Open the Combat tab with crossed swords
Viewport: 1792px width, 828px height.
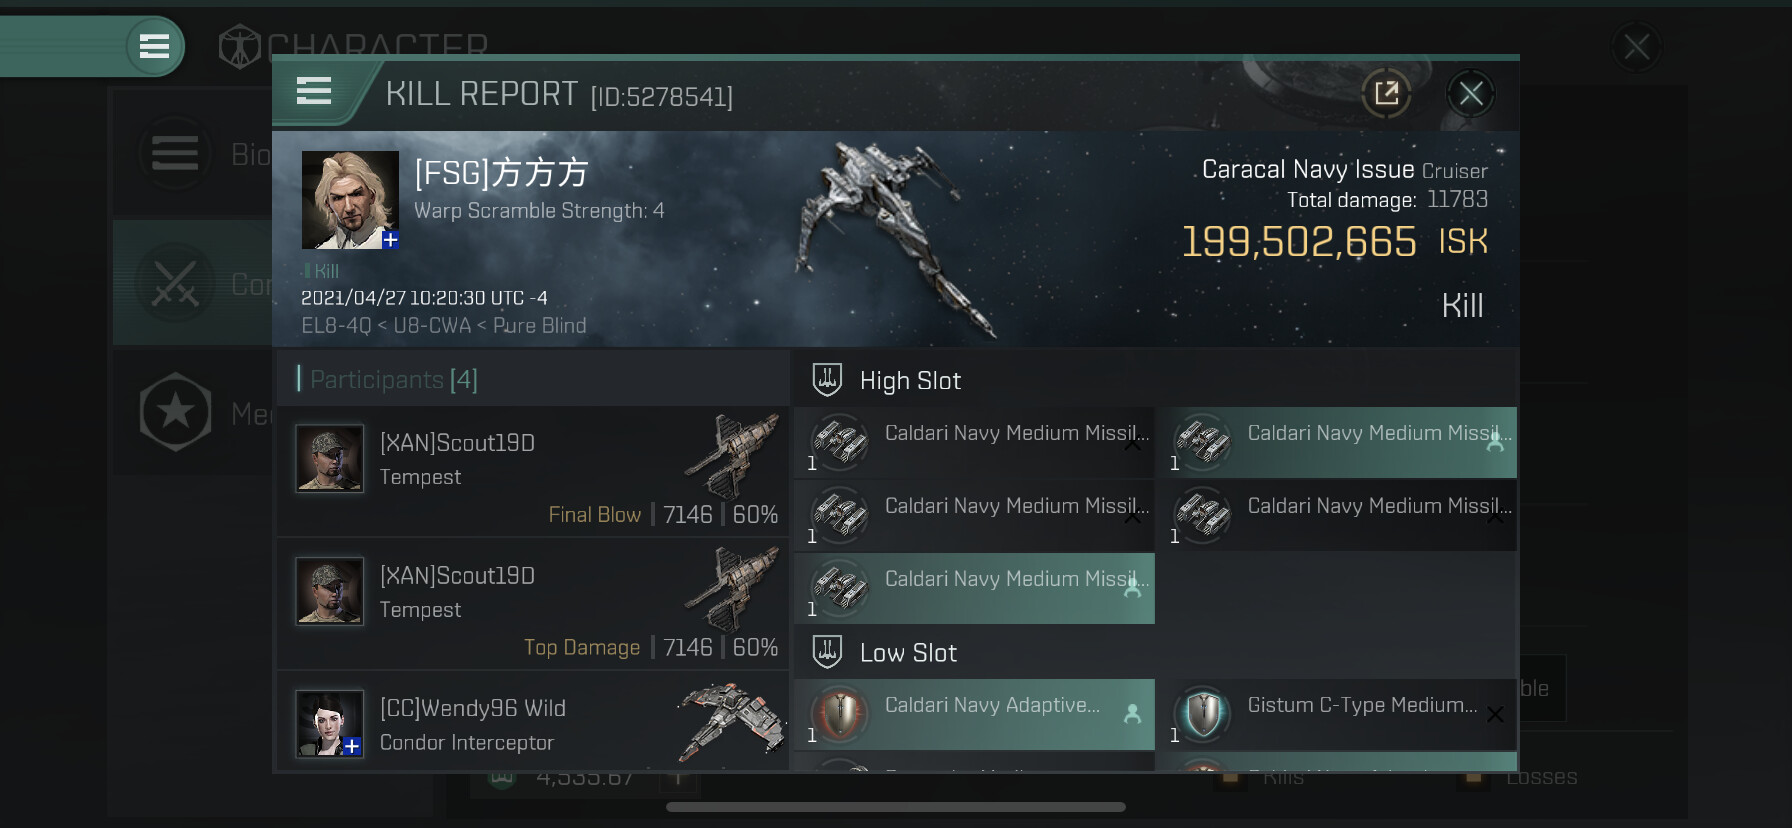pos(175,284)
